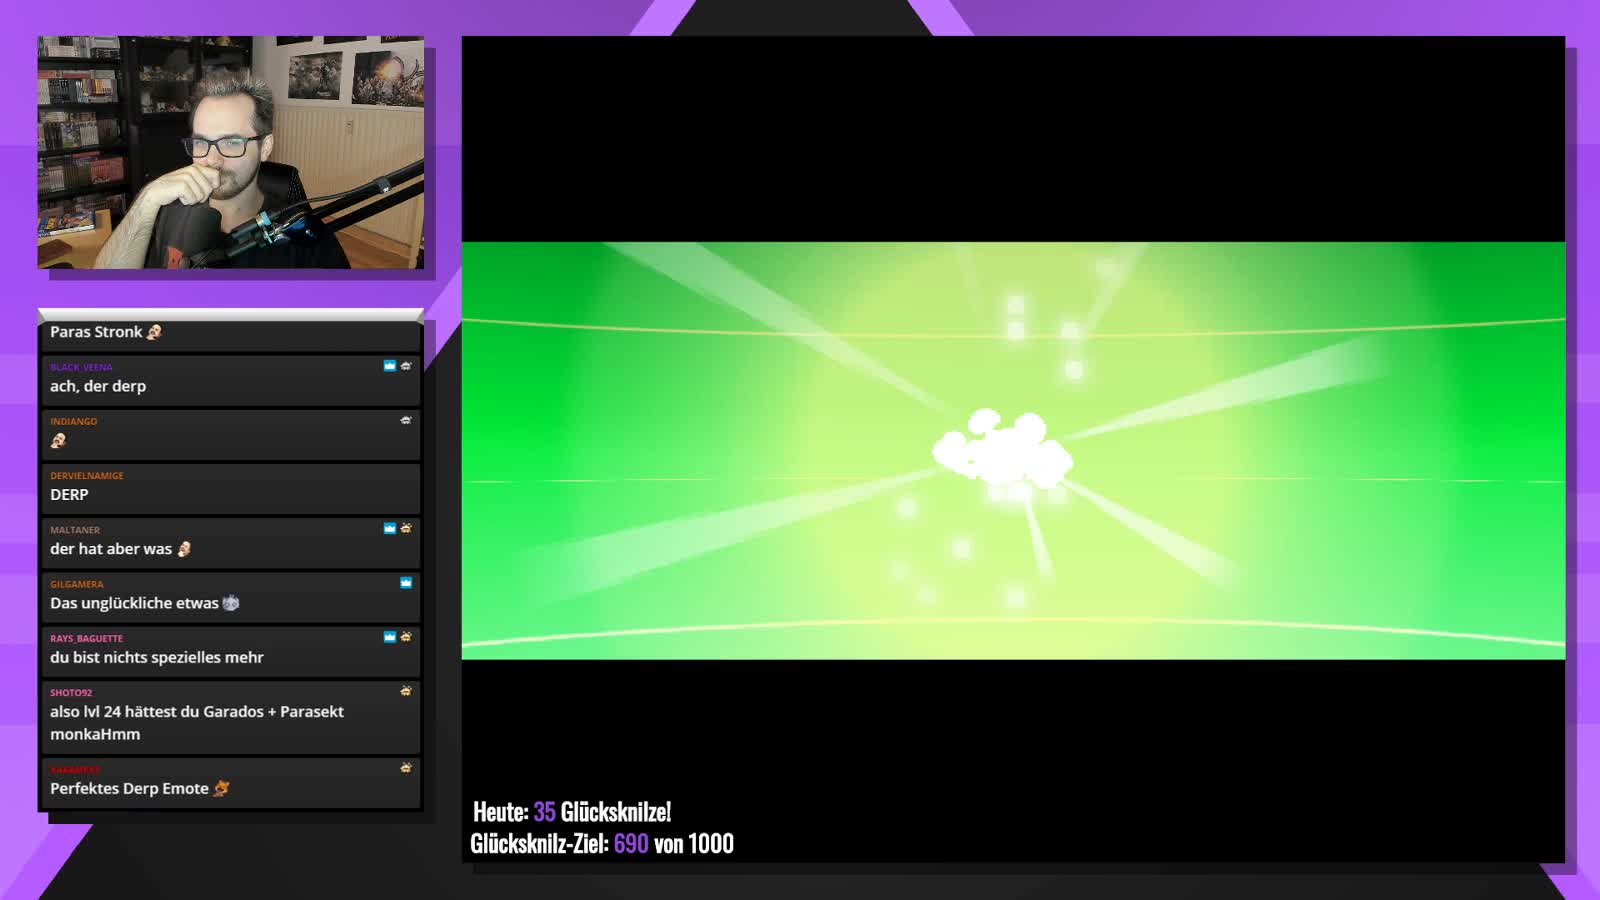Select the username BLACK_VEENA in chat
Screen dimensions: 1600x900
pyautogui.click(x=81, y=367)
